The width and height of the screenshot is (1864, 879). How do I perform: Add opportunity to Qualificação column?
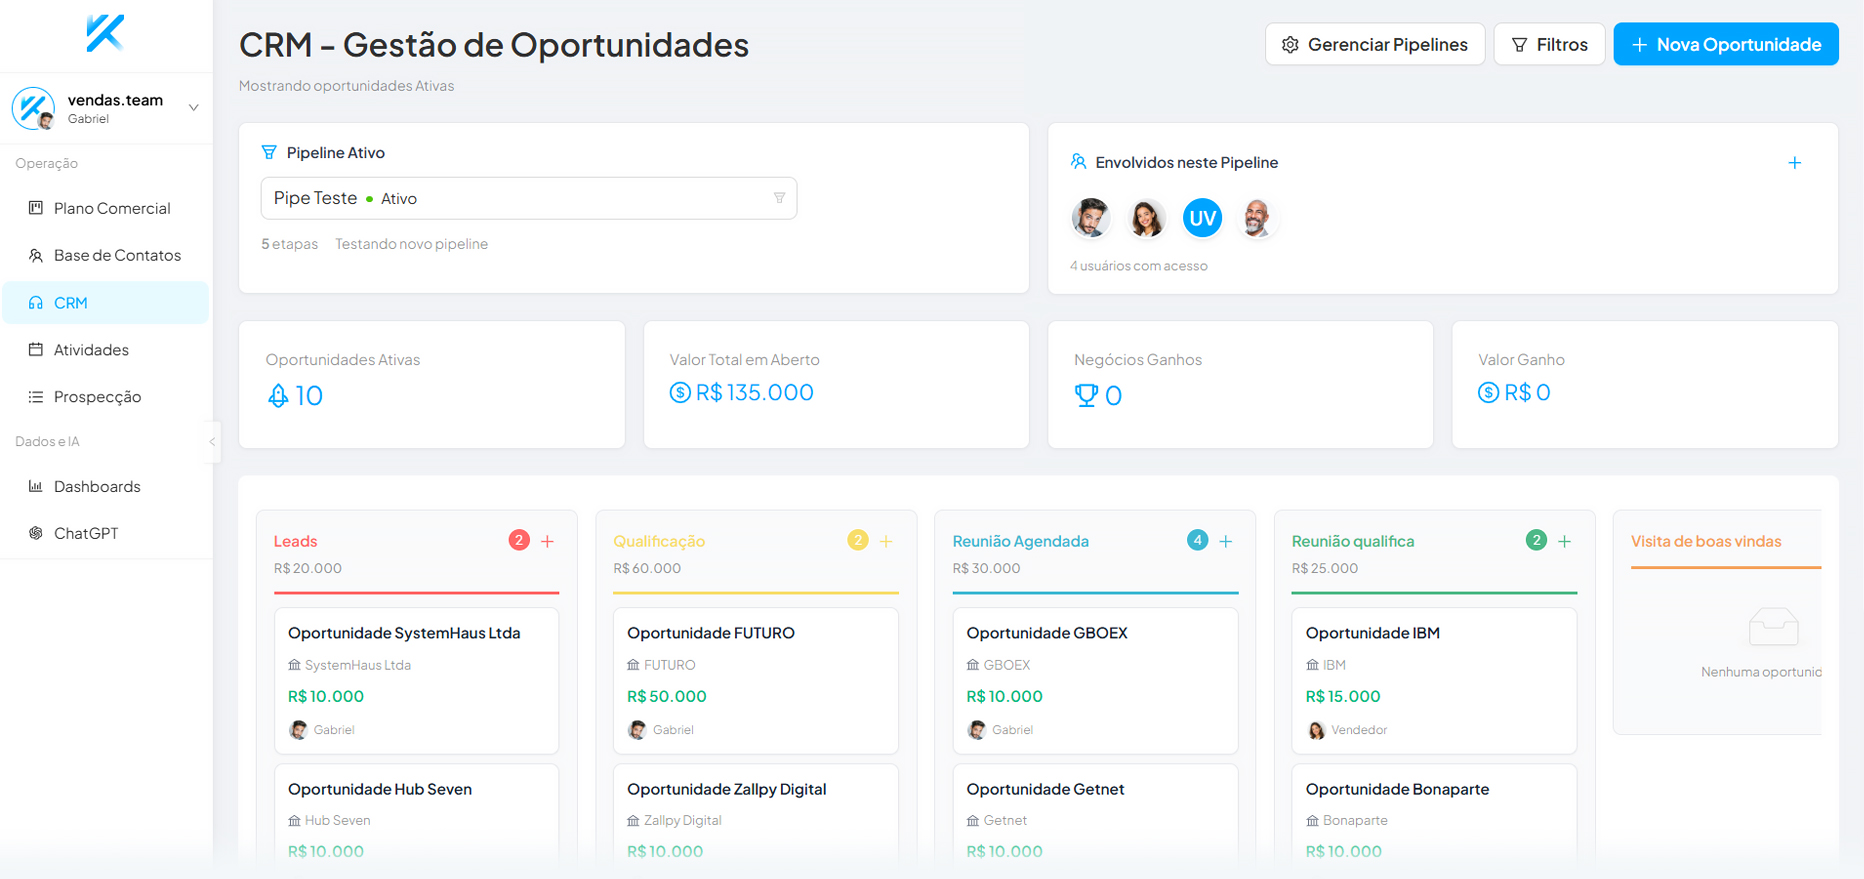click(x=886, y=541)
